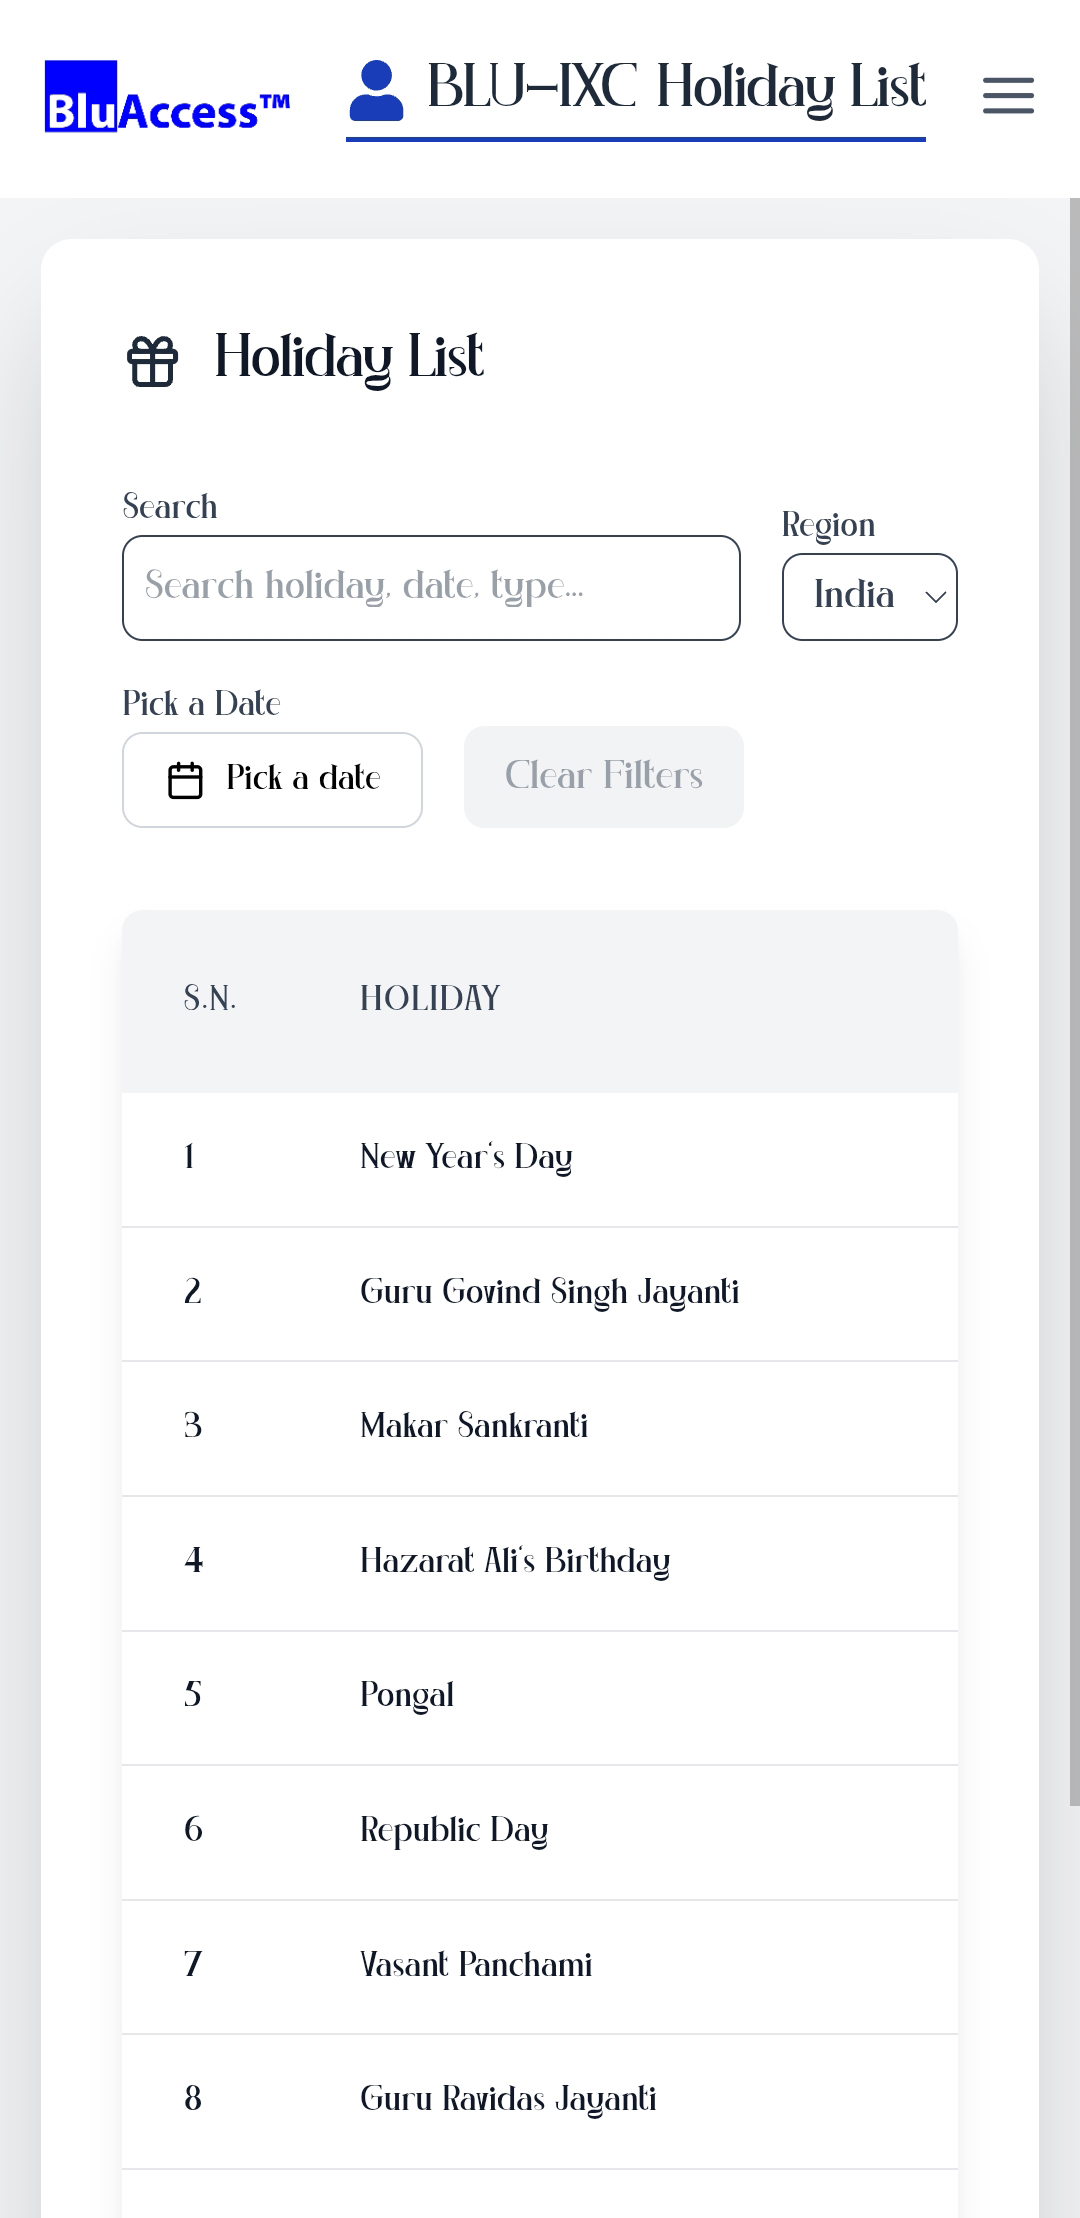Click the page vertical scrollbar

[x=1074, y=1000]
